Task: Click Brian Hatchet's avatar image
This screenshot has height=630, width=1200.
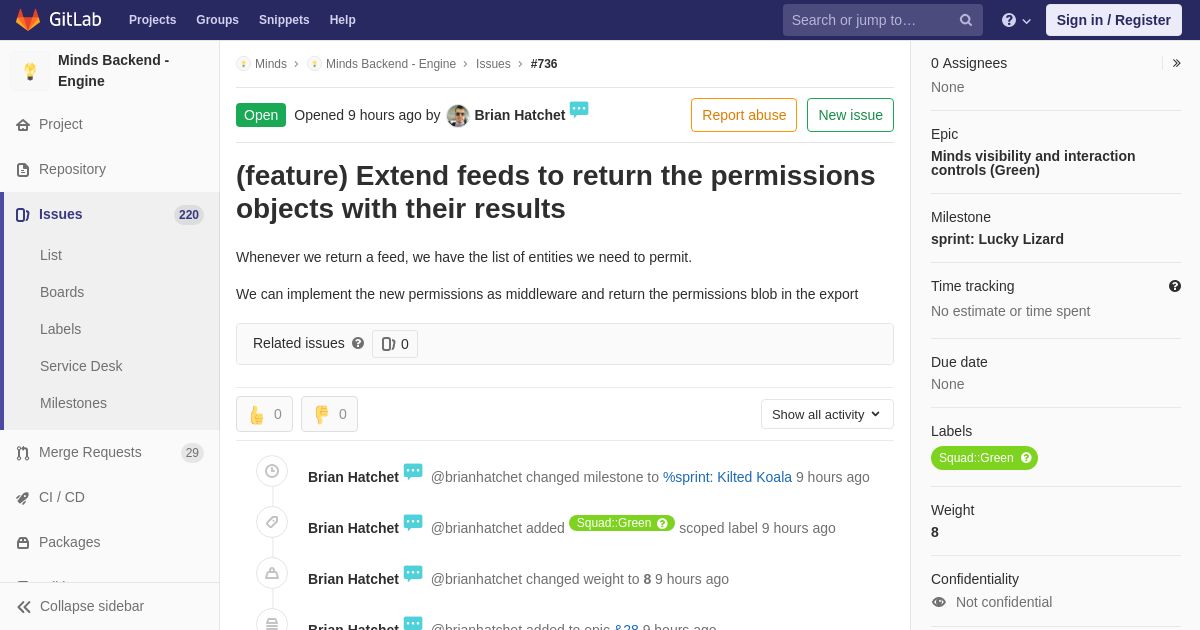Action: (458, 116)
